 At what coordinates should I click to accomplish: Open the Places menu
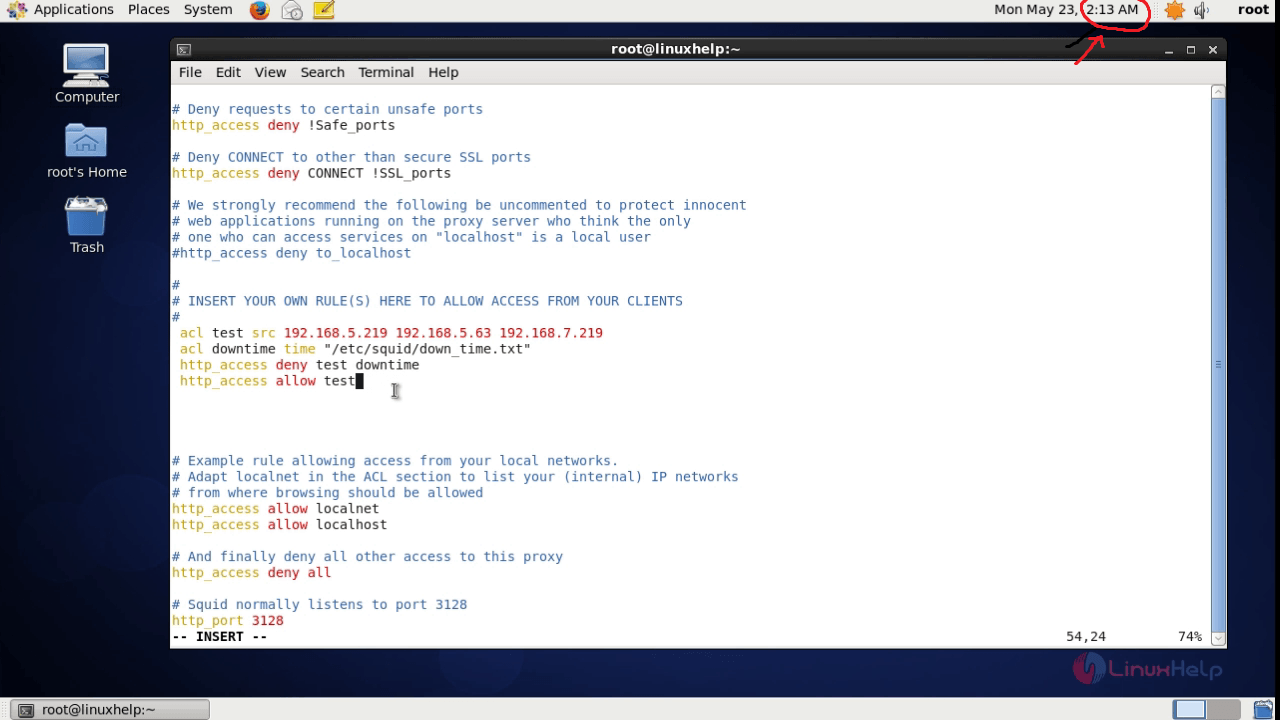[149, 10]
